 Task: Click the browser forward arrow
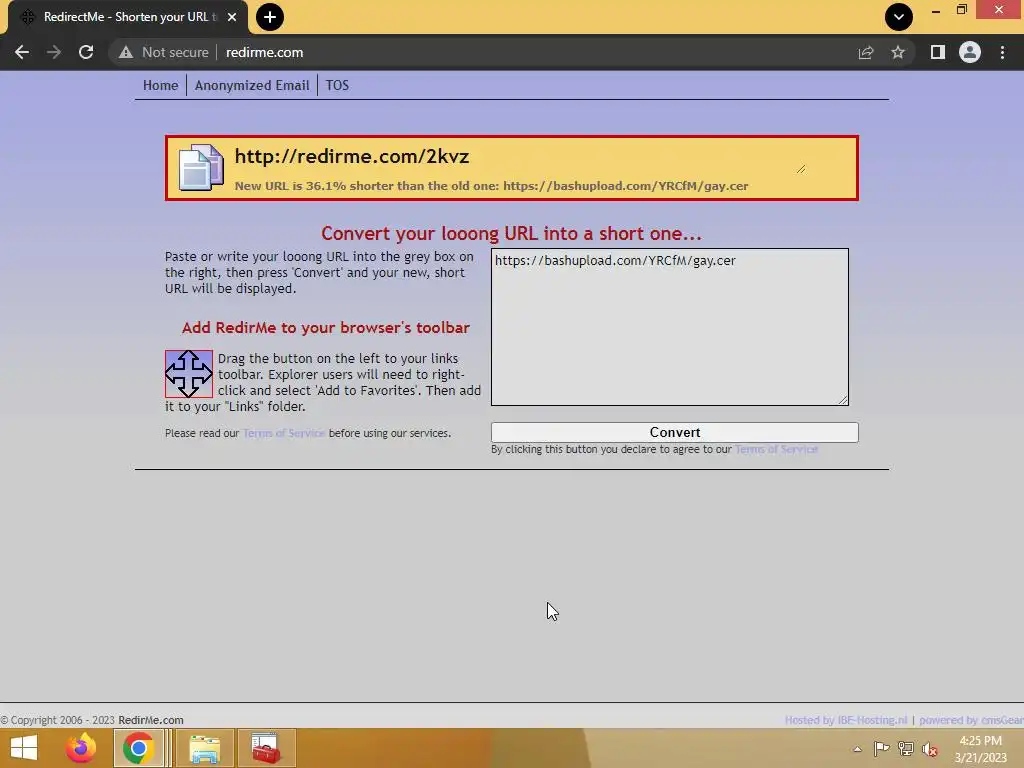coord(54,52)
